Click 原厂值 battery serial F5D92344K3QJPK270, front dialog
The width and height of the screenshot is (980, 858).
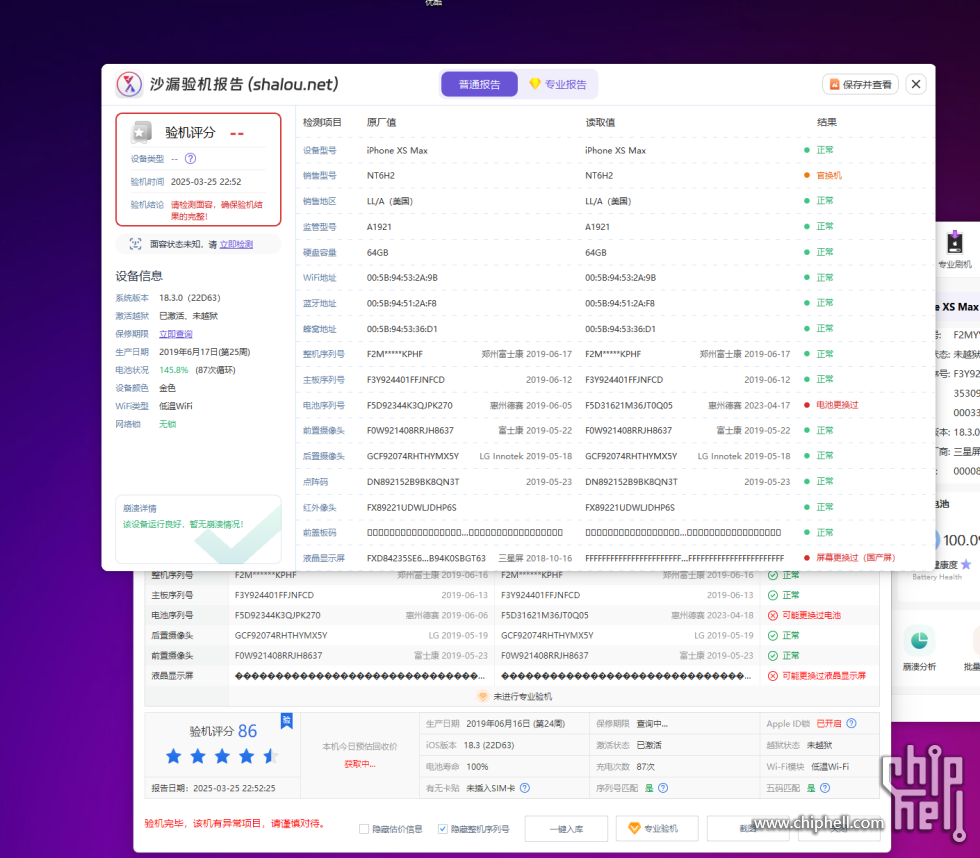(x=409, y=406)
